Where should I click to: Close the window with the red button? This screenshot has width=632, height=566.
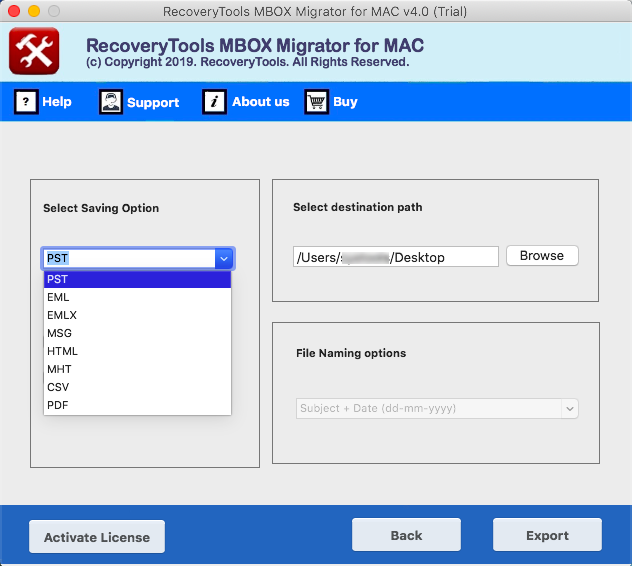click(x=14, y=11)
